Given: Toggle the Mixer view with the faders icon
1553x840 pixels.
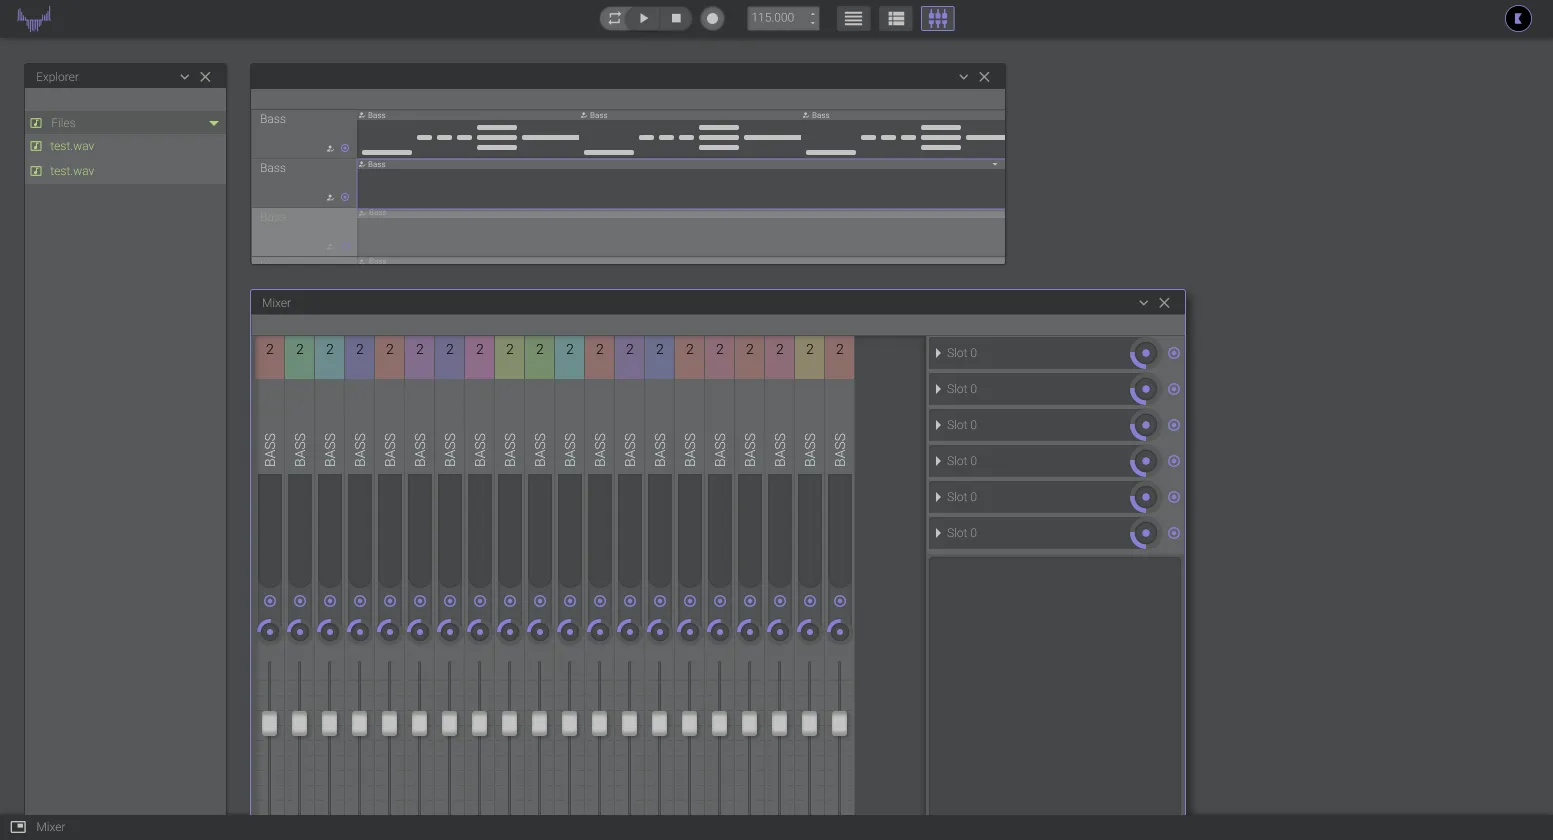Looking at the screenshot, I should coord(938,18).
